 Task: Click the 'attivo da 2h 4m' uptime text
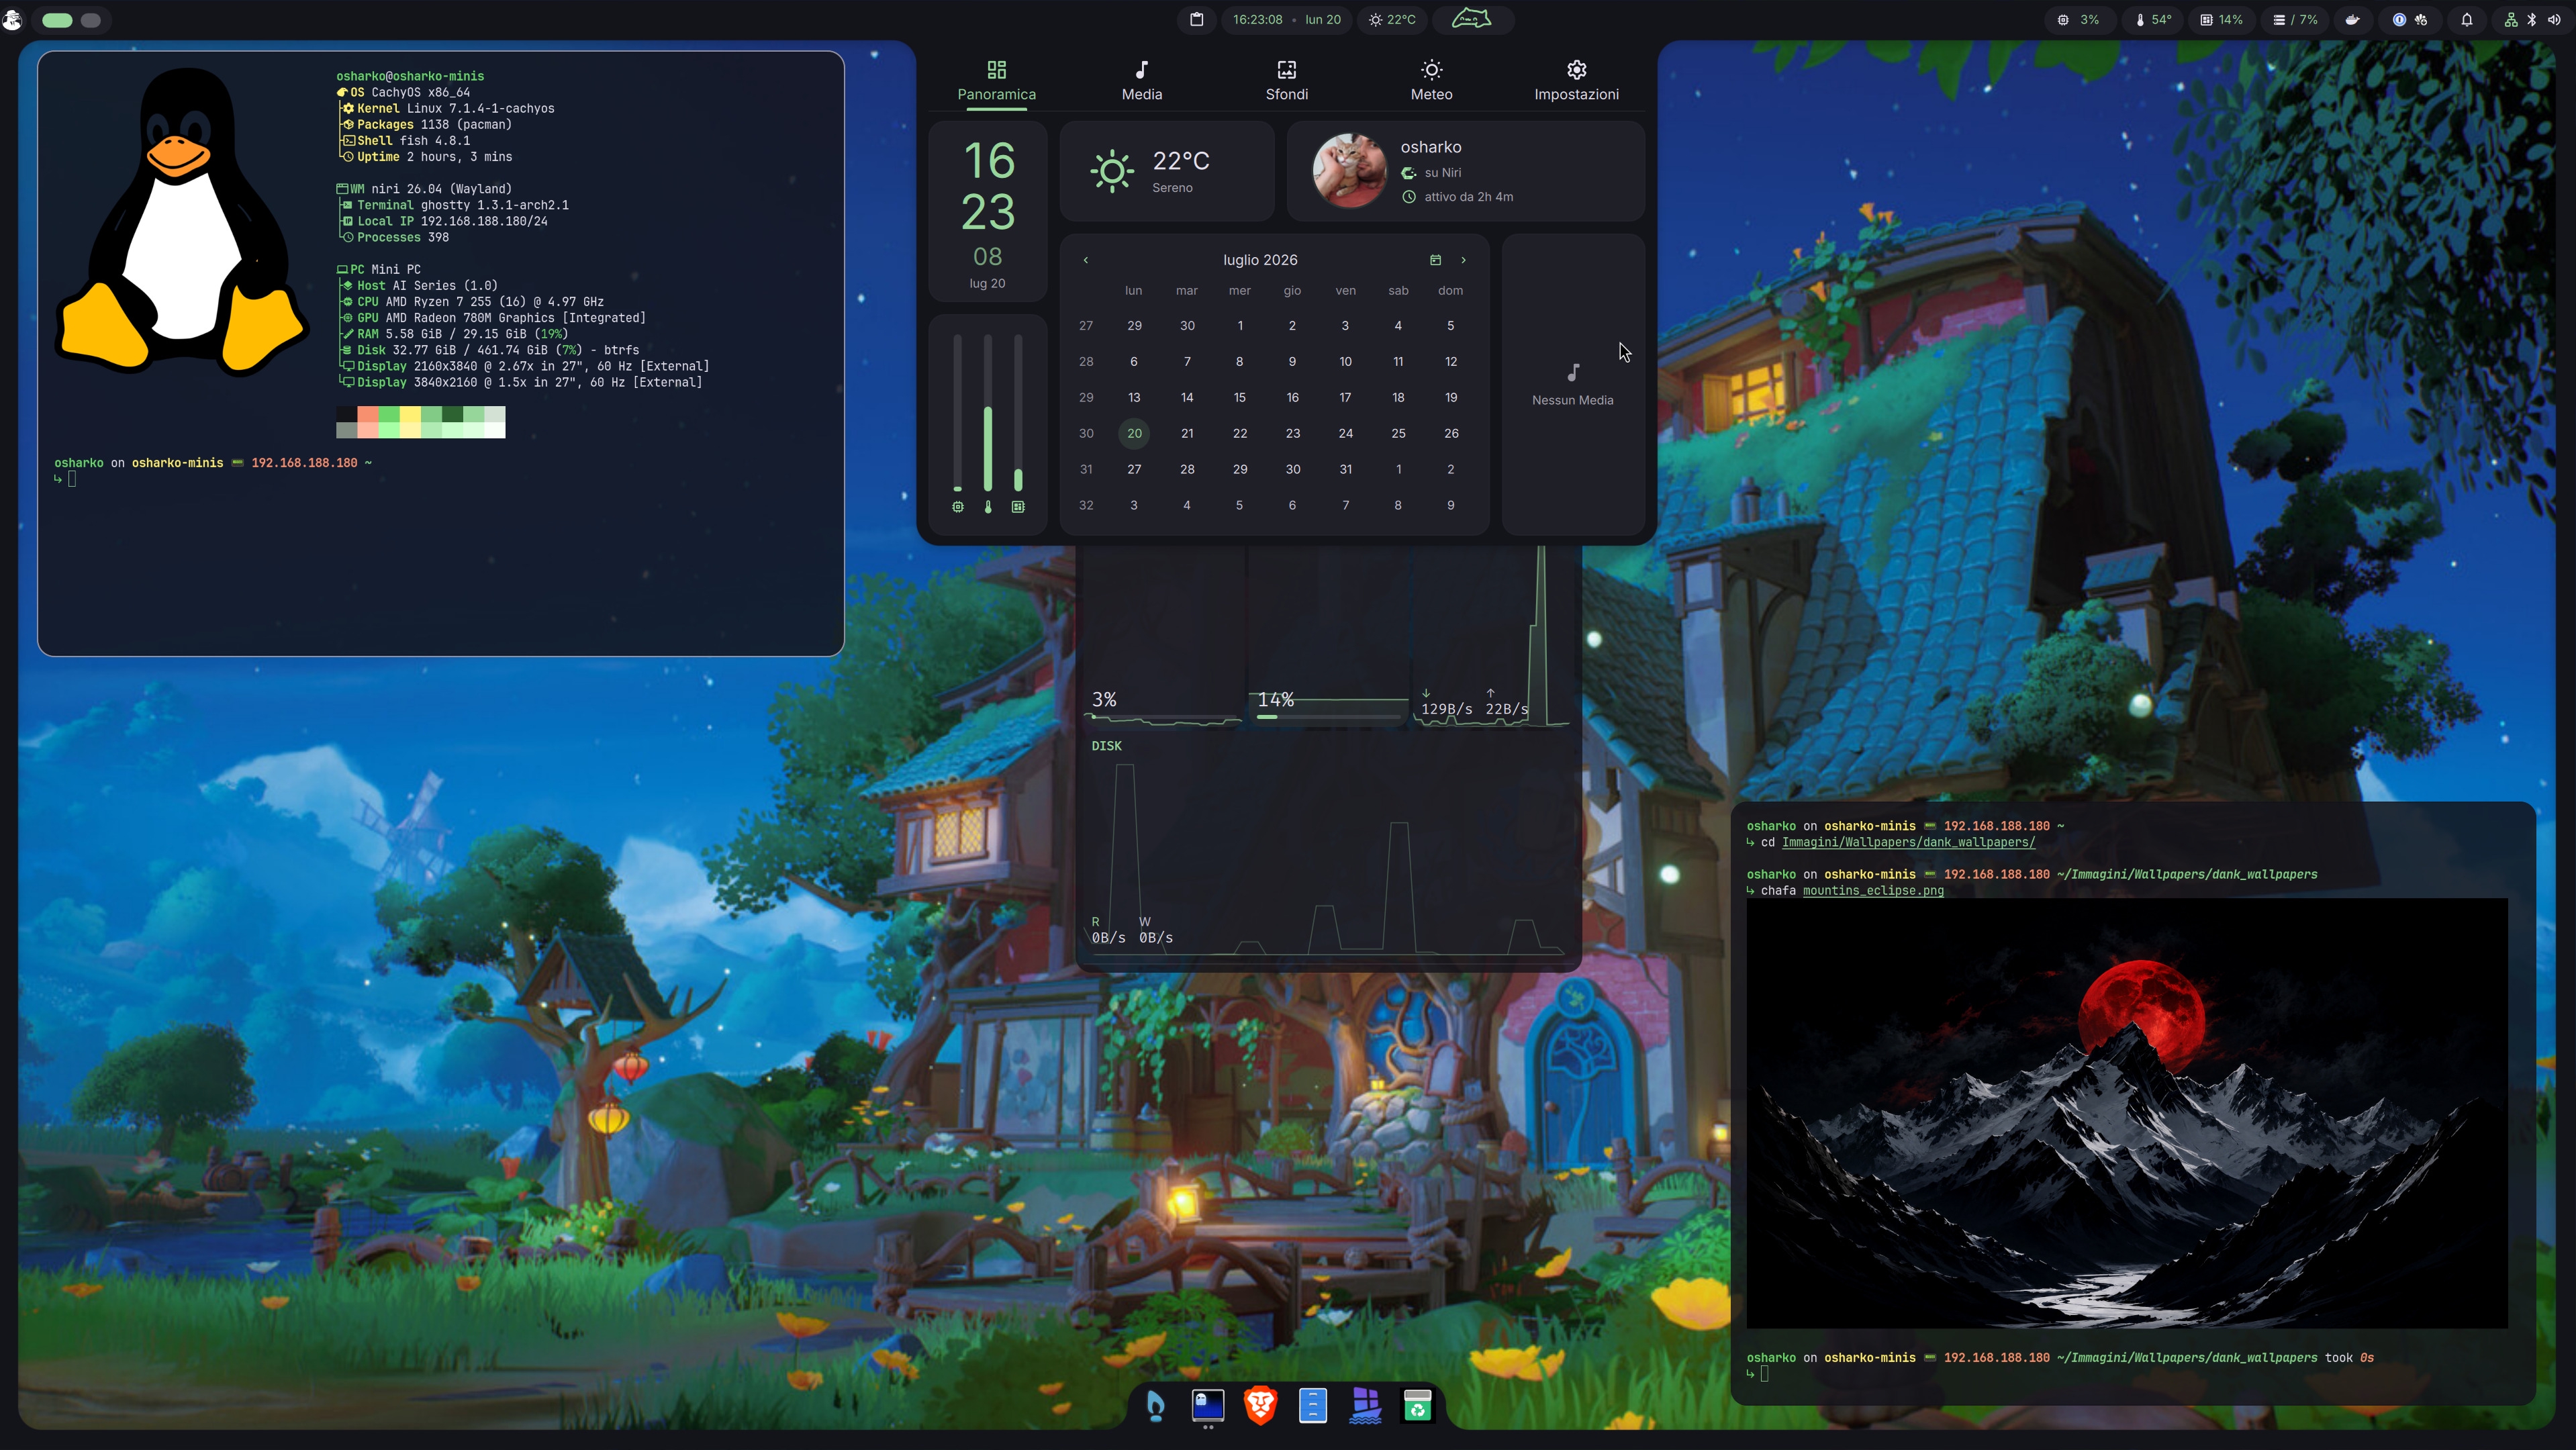tap(1469, 197)
